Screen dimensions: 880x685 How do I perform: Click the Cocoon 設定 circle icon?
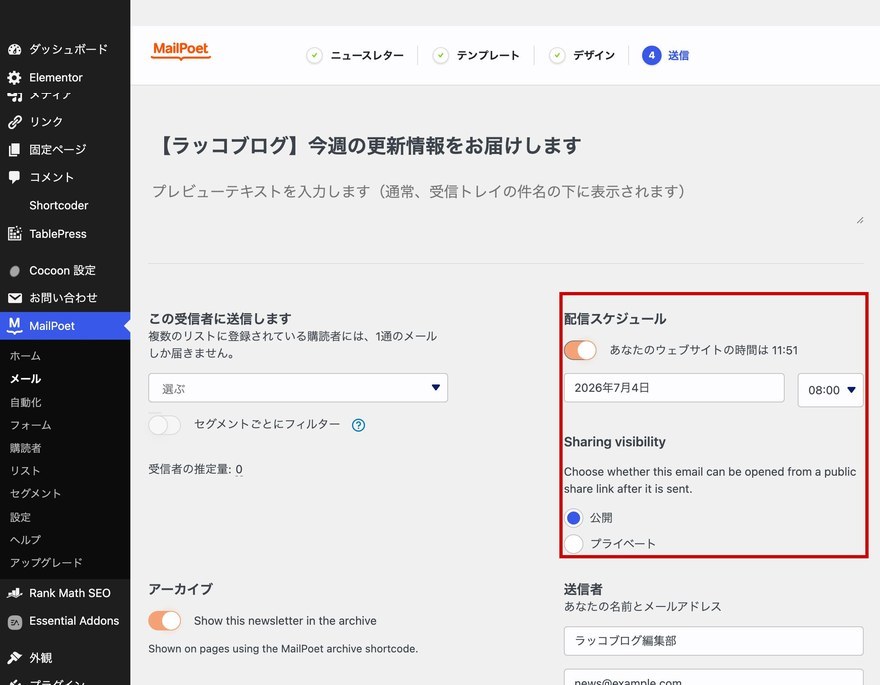(x=15, y=271)
